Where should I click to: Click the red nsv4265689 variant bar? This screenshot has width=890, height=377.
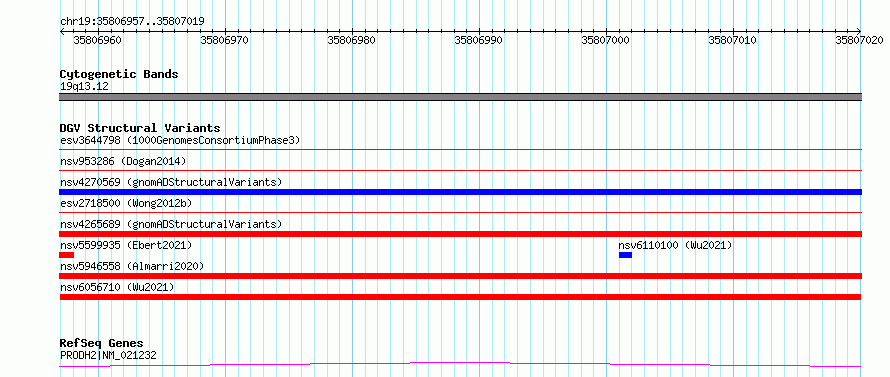click(460, 234)
